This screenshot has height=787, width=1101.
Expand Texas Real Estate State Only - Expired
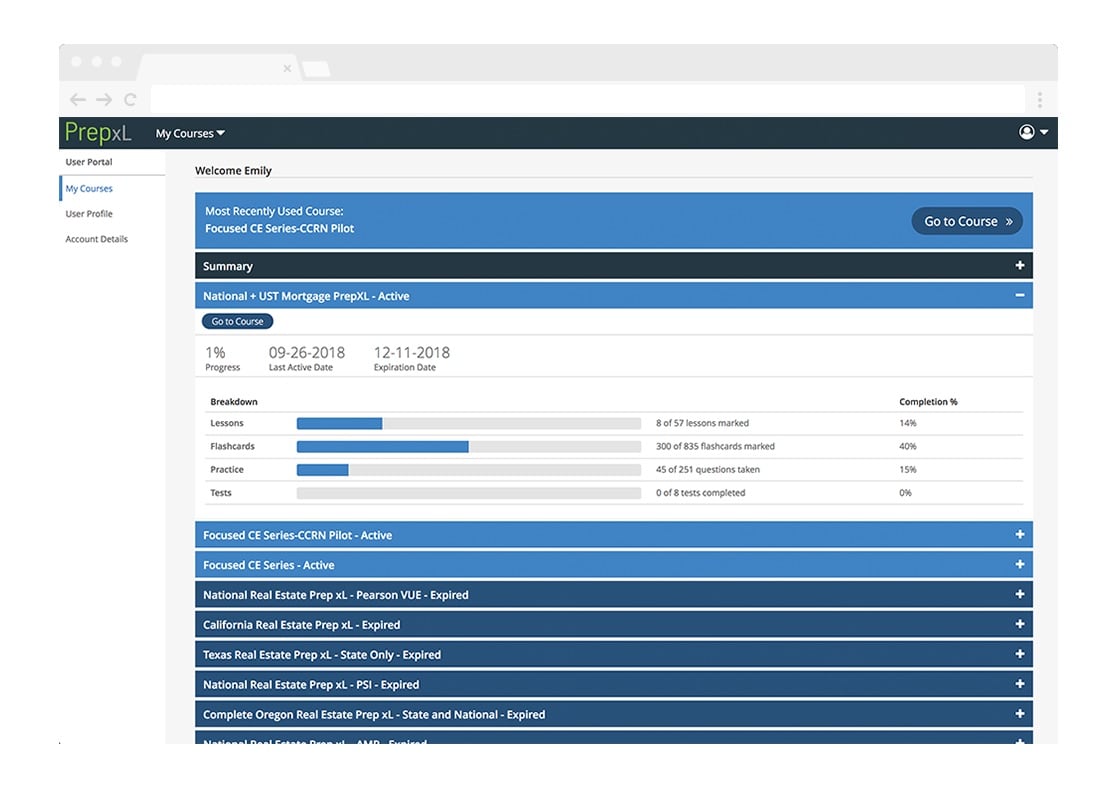pyautogui.click(x=614, y=654)
